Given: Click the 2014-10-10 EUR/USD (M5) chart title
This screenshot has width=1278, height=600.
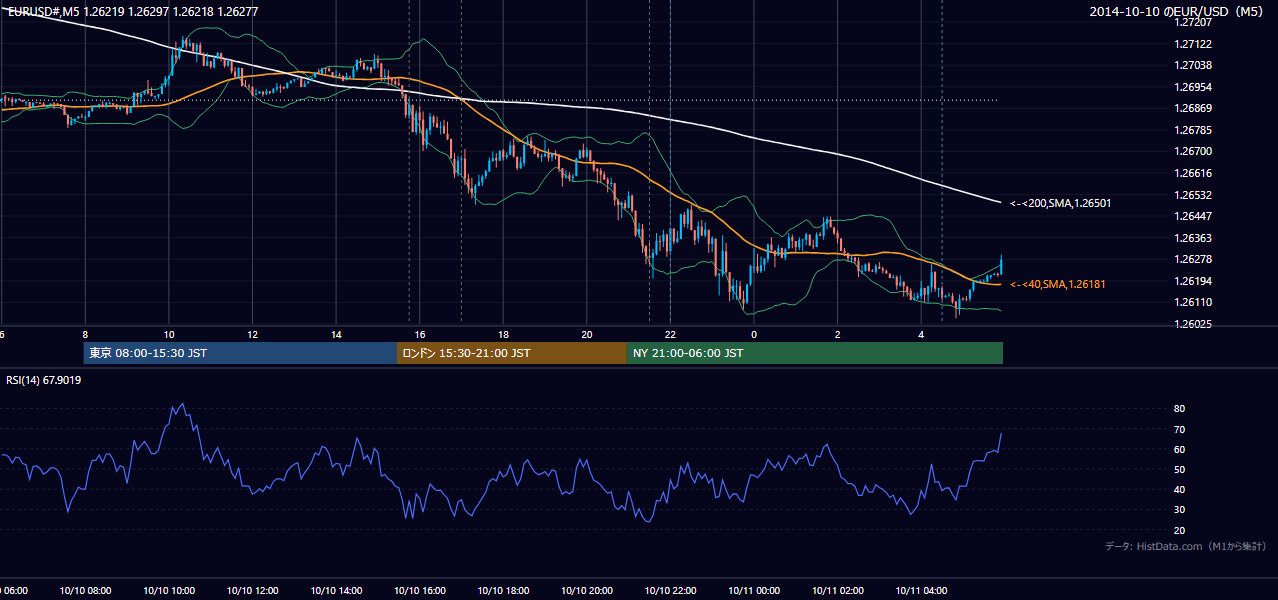Looking at the screenshot, I should pos(1177,11).
